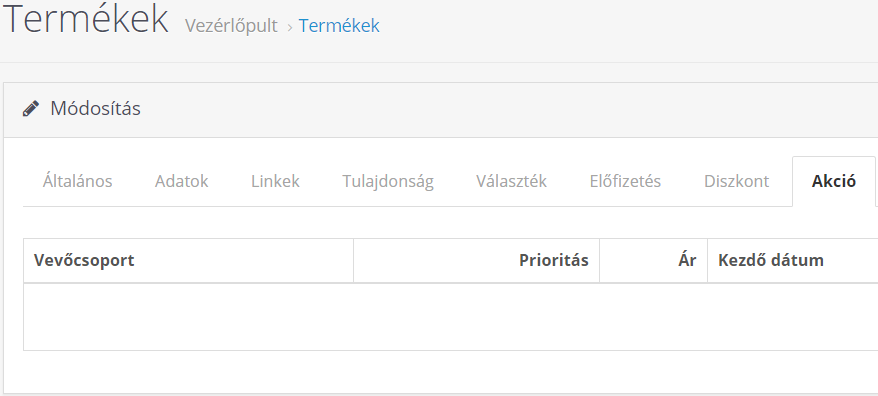Click the active Akció tab
The height and width of the screenshot is (396, 878).
click(834, 181)
